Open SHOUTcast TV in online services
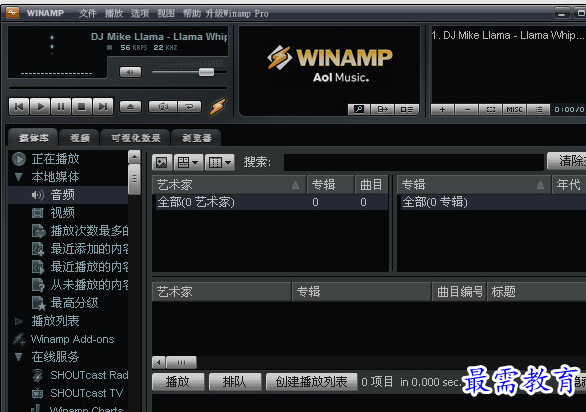The height and width of the screenshot is (412, 586). [x=86, y=393]
